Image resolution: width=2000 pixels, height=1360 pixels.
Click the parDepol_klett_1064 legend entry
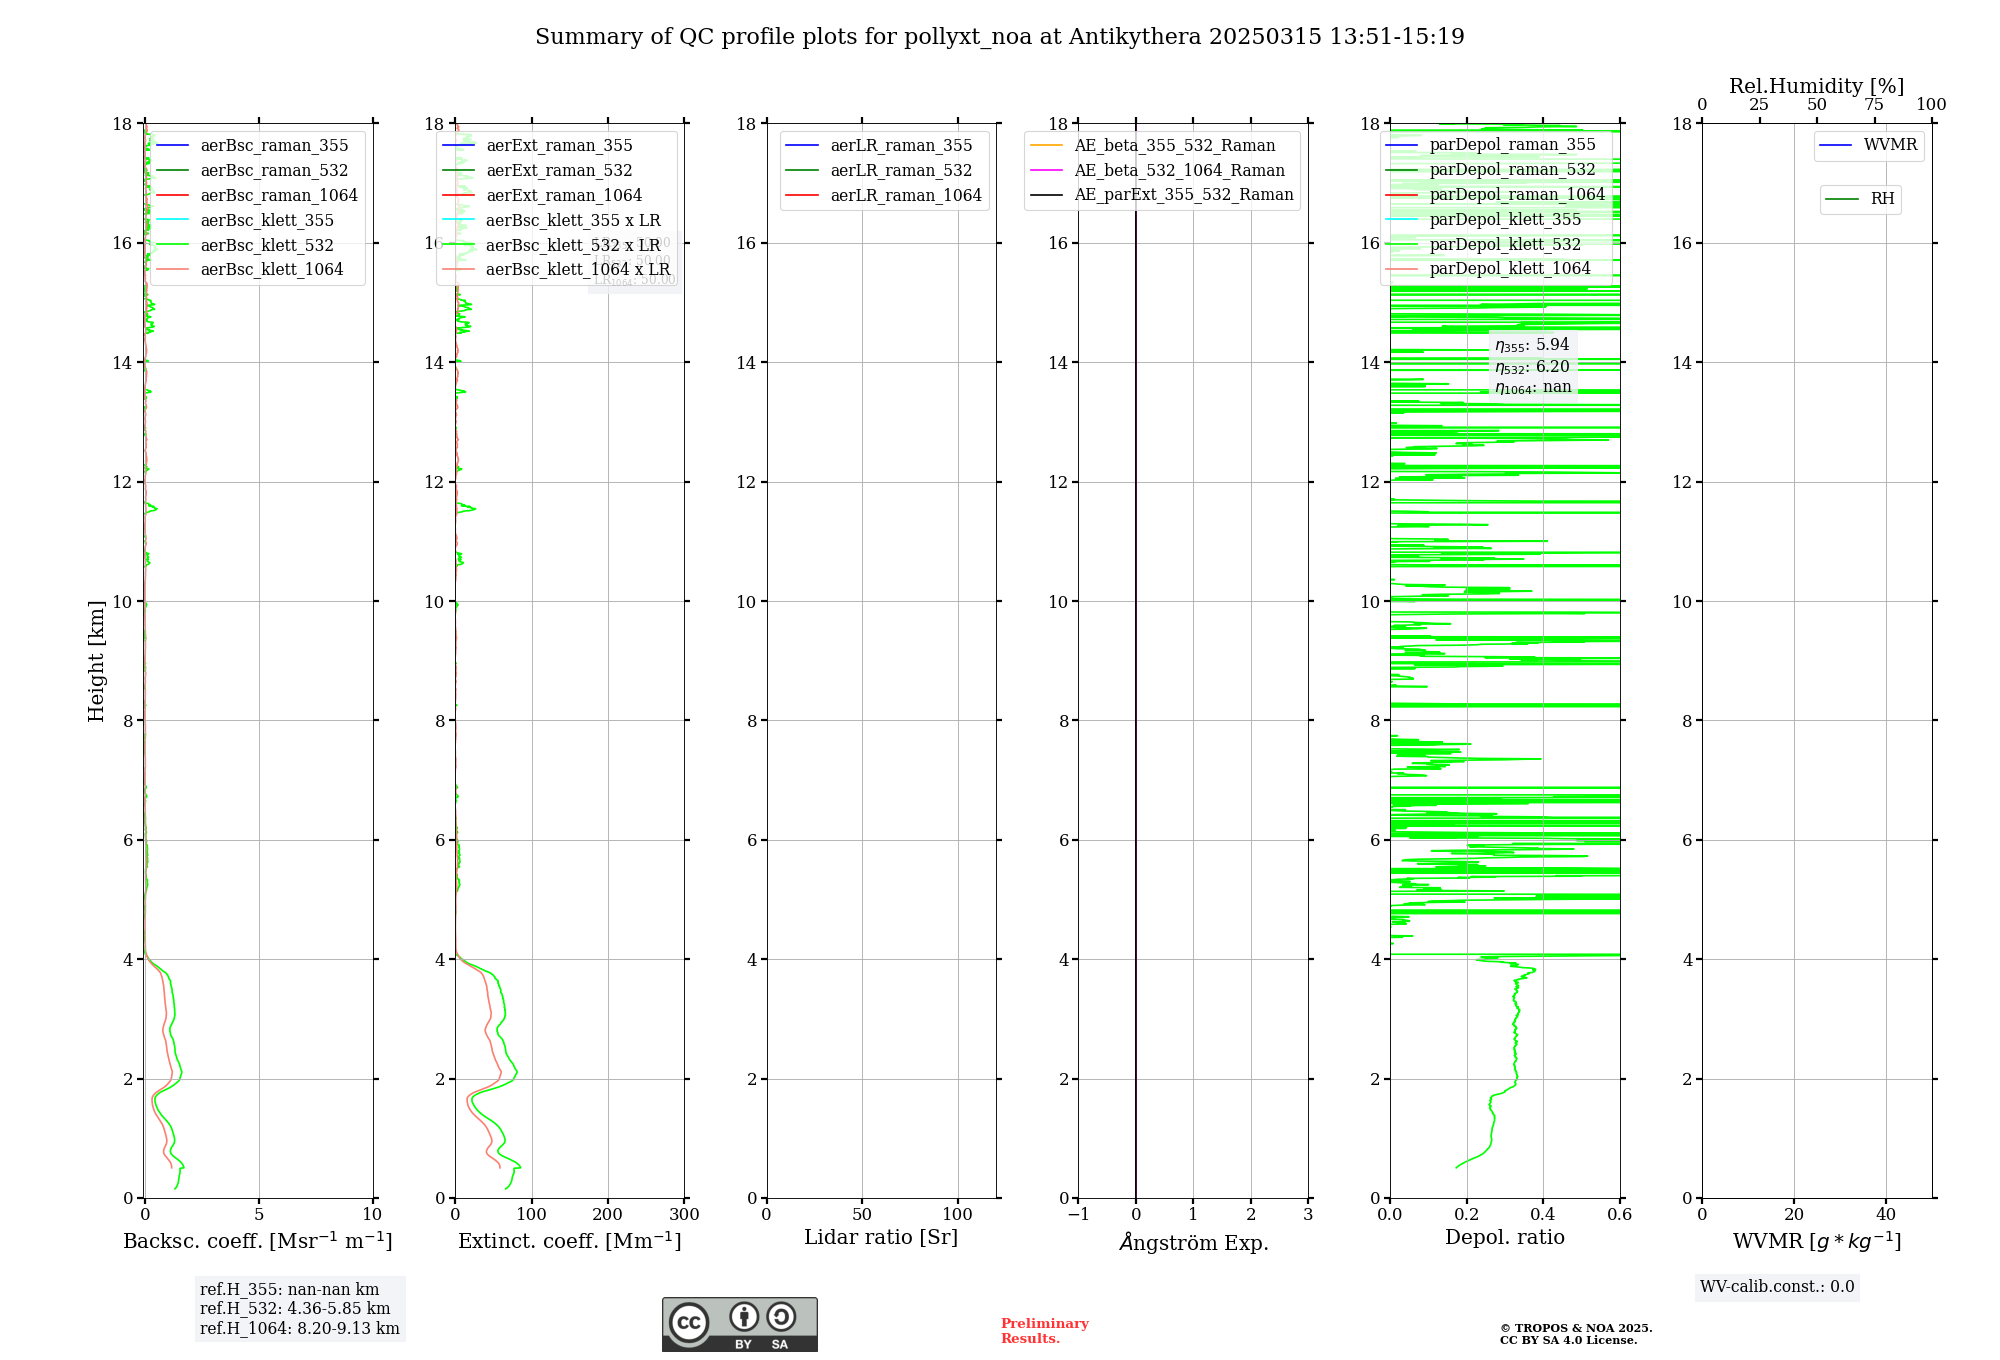pos(1489,268)
